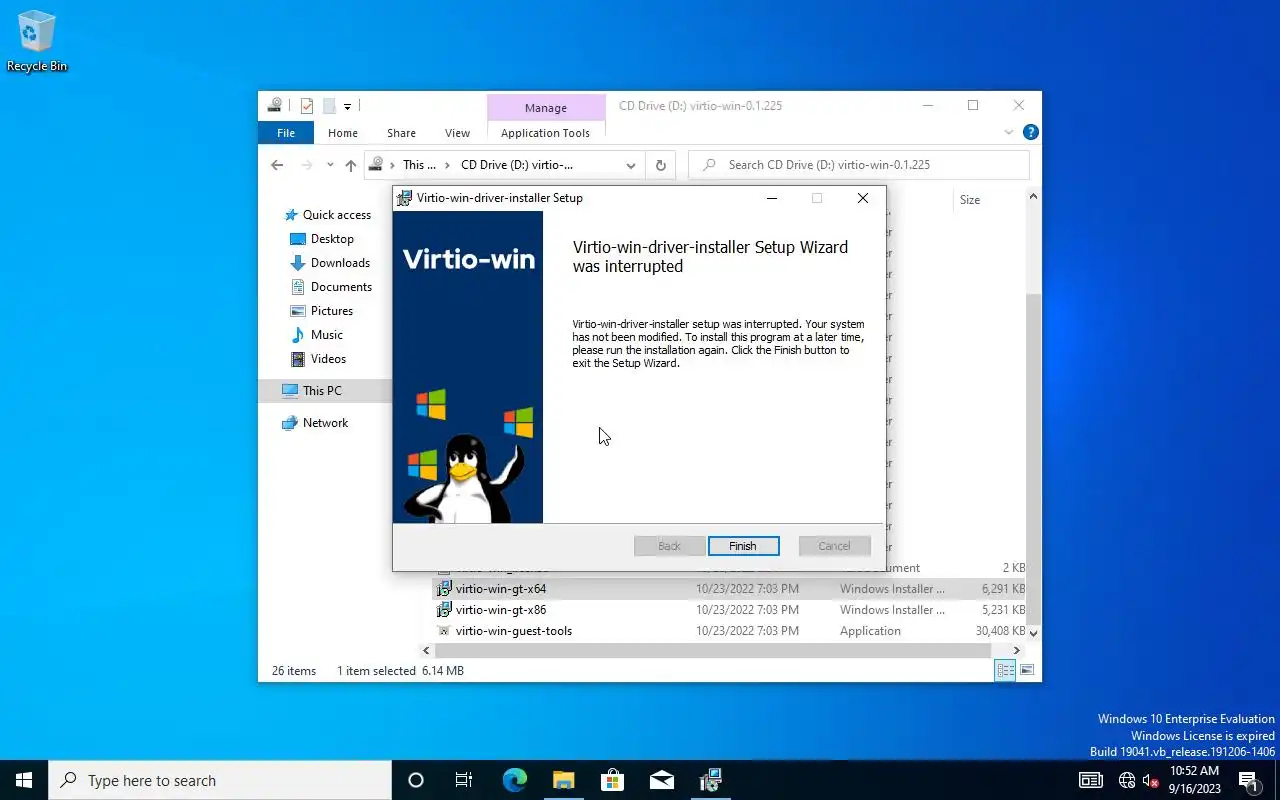The image size is (1280, 800).
Task: Click the Search CD Drive field
Action: [858, 165]
